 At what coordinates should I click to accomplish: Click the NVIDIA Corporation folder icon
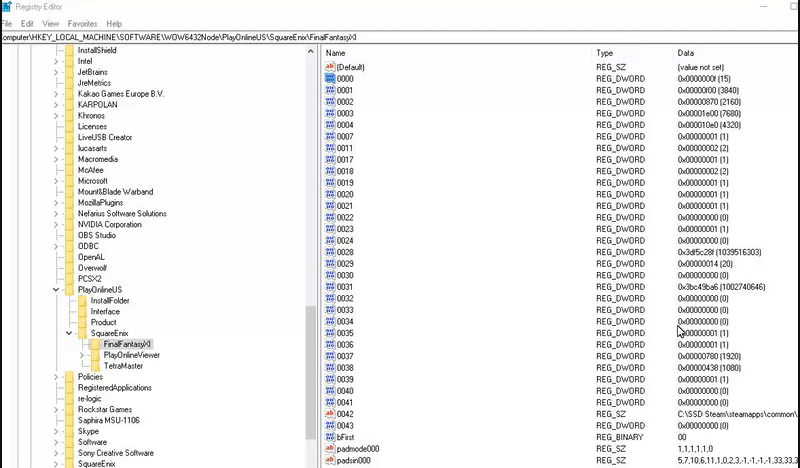tap(69, 225)
